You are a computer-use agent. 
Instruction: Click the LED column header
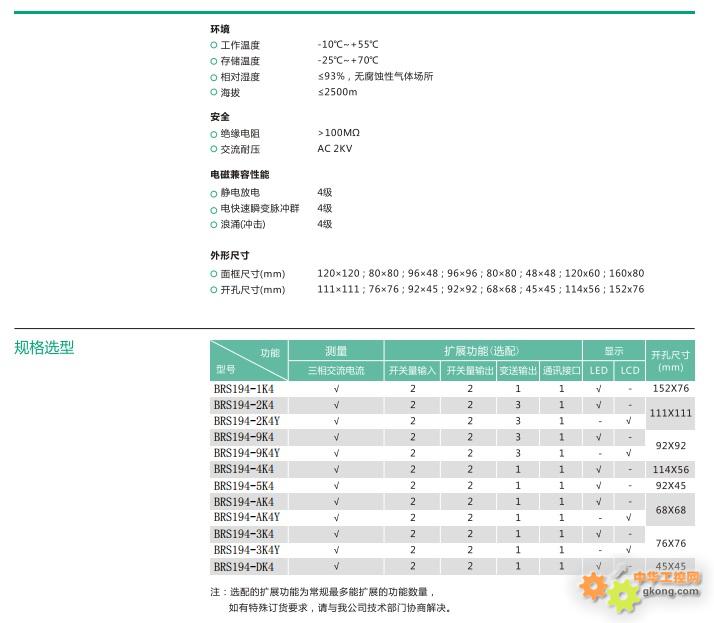(x=598, y=371)
